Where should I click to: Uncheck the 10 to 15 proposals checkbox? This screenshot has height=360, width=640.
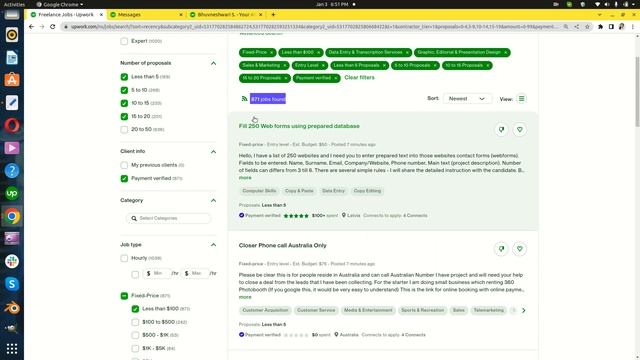click(x=124, y=103)
